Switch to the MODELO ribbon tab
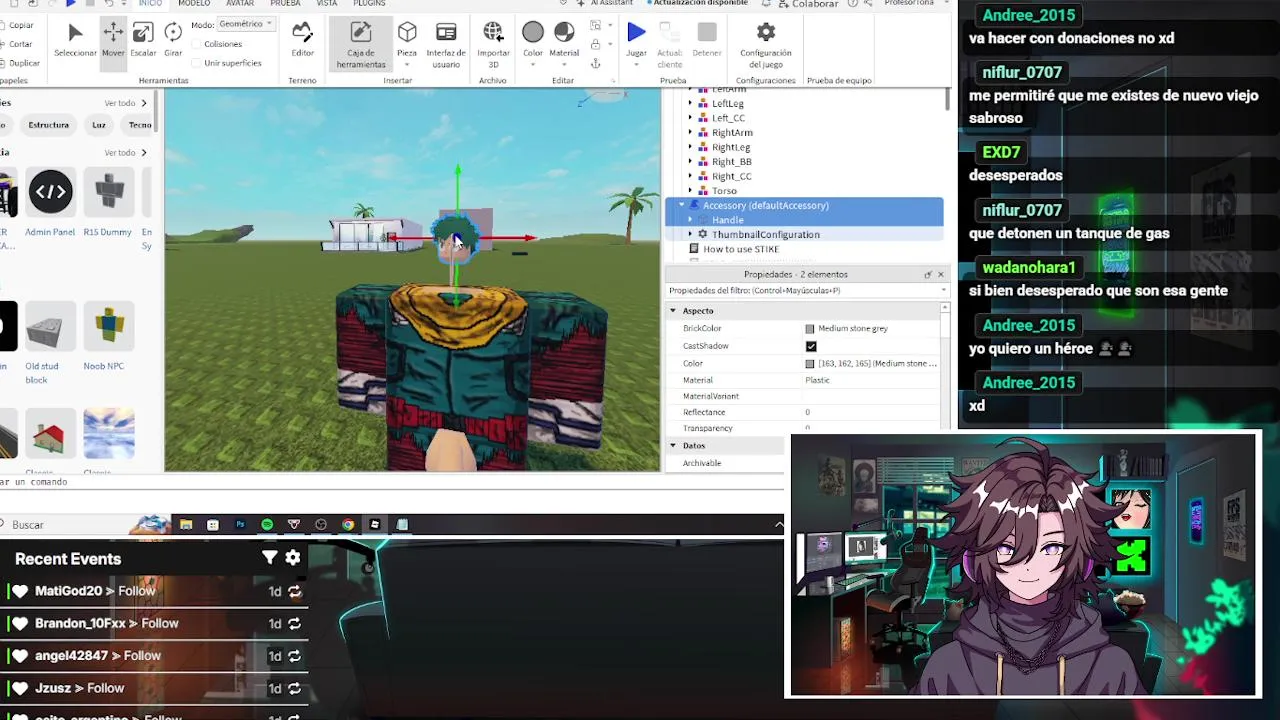The height and width of the screenshot is (720, 1280). tap(194, 4)
